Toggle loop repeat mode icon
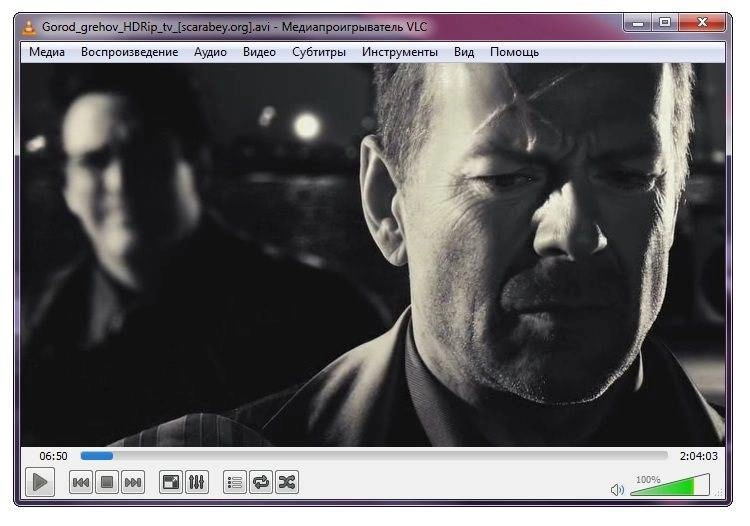 [x=261, y=482]
